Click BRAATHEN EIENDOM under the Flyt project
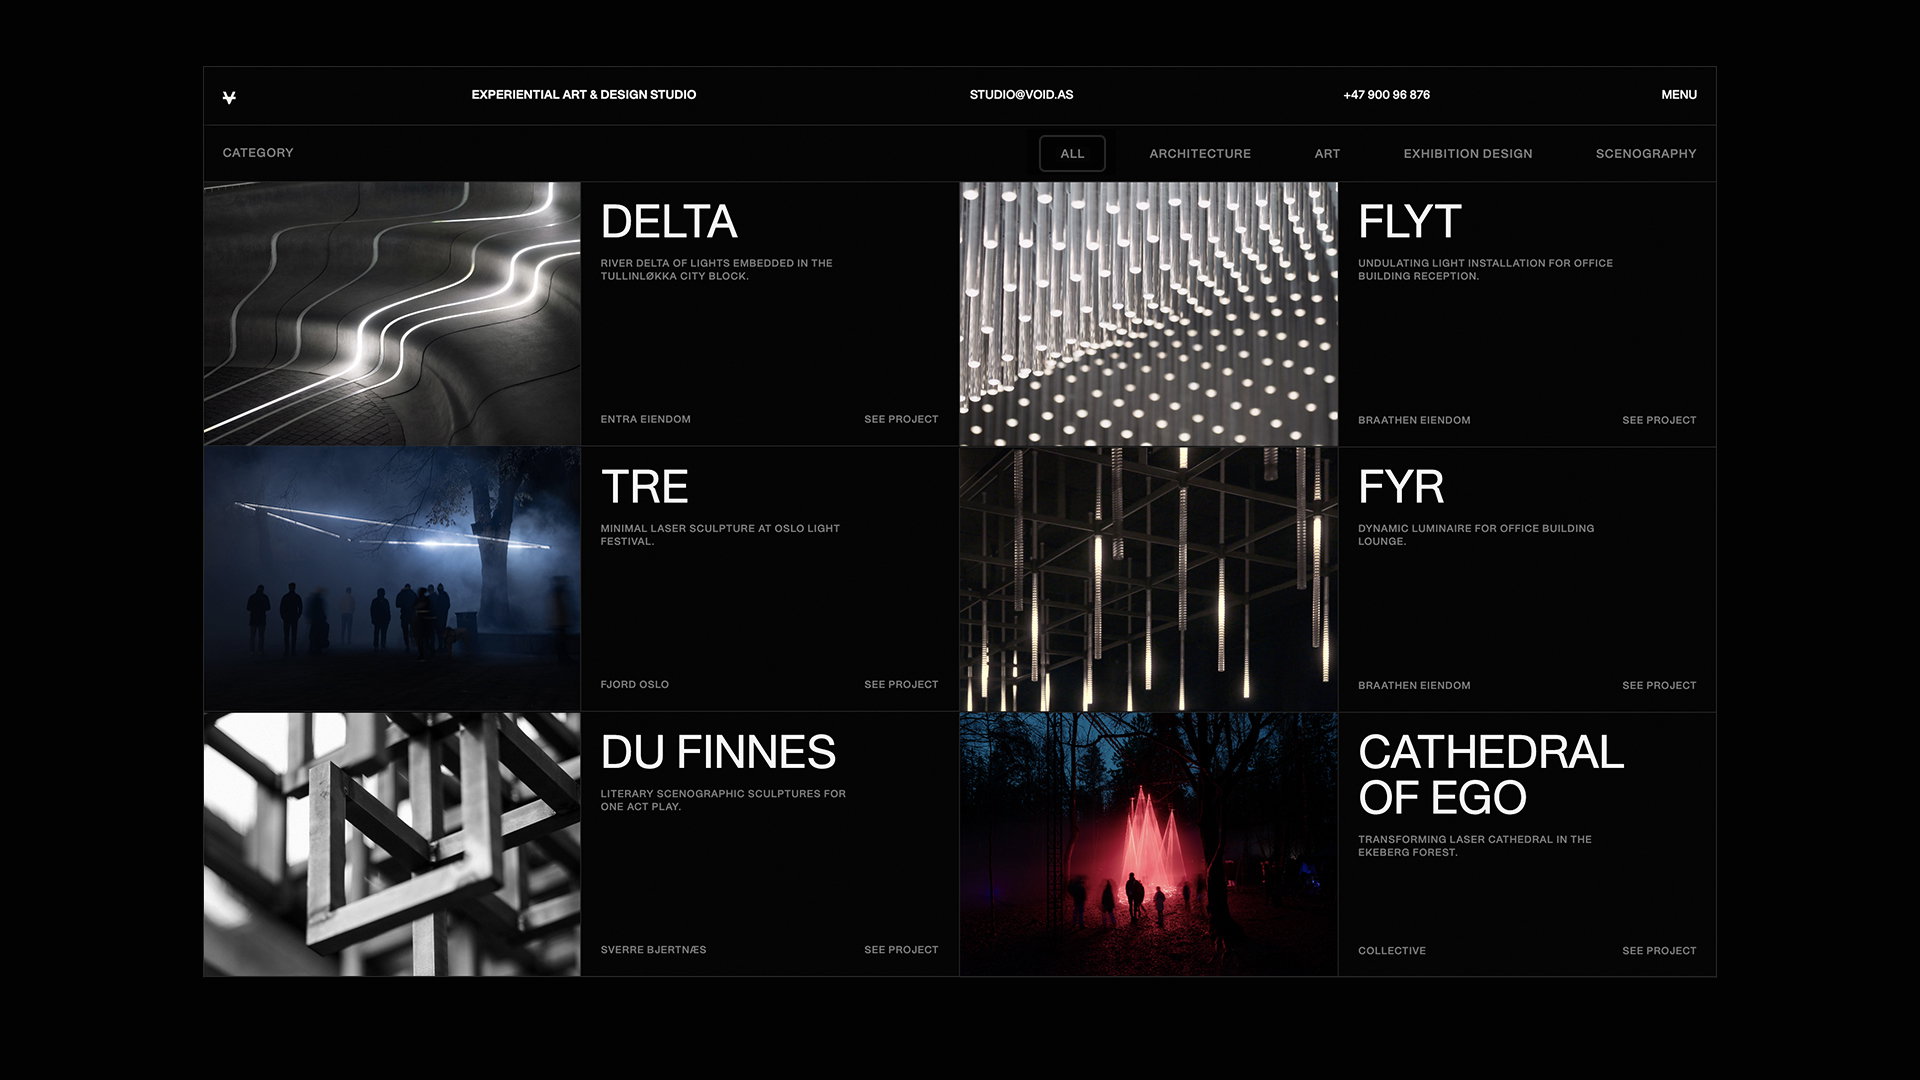The height and width of the screenshot is (1080, 1920). point(1414,421)
